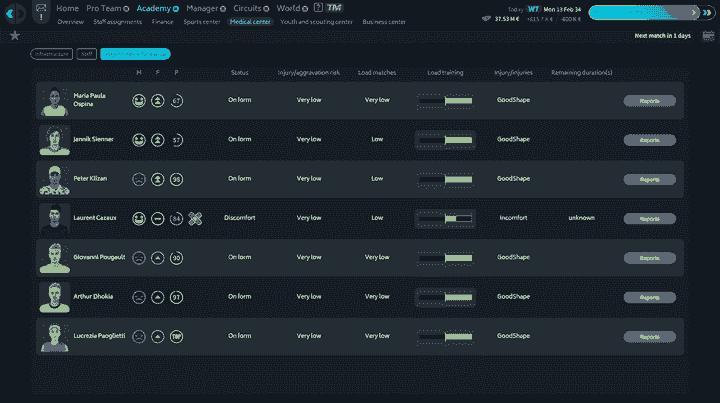
Task: Click Lucrezia Paoglietti's TOP form badge
Action: 177,336
